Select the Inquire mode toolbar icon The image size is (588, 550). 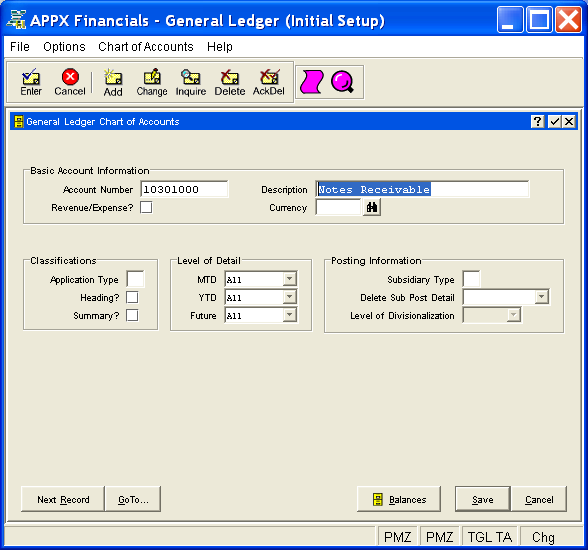191,82
